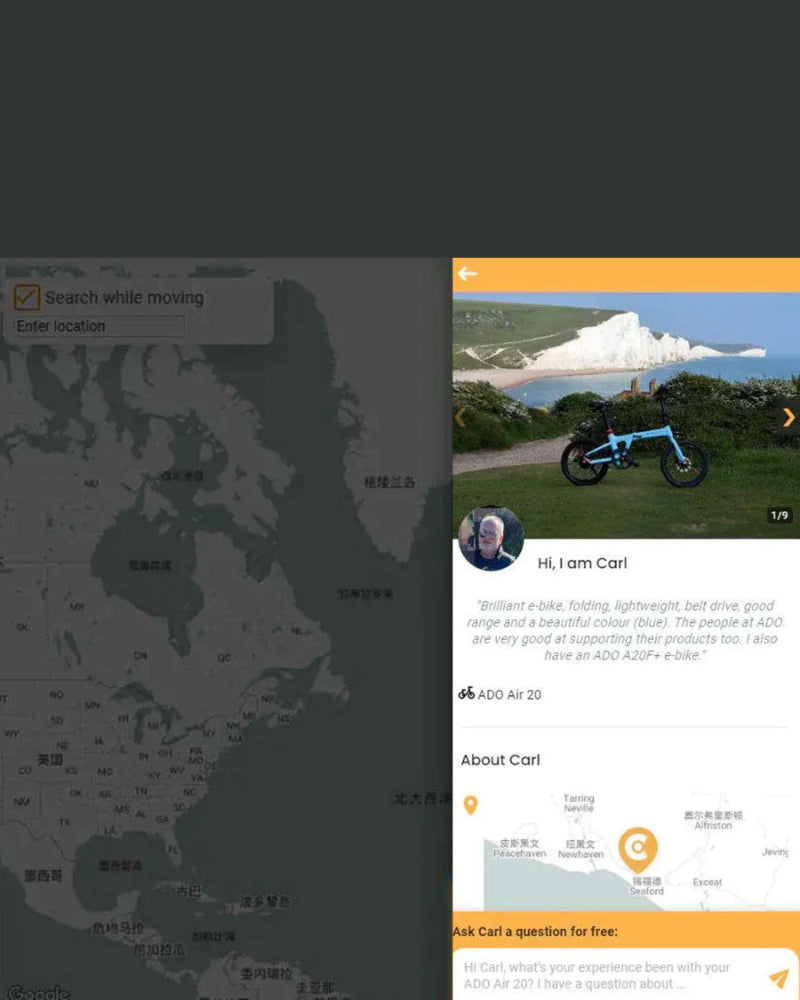Viewport: 800px width, 1000px height.
Task: Click Ask Carl a question label
Action: (x=535, y=931)
